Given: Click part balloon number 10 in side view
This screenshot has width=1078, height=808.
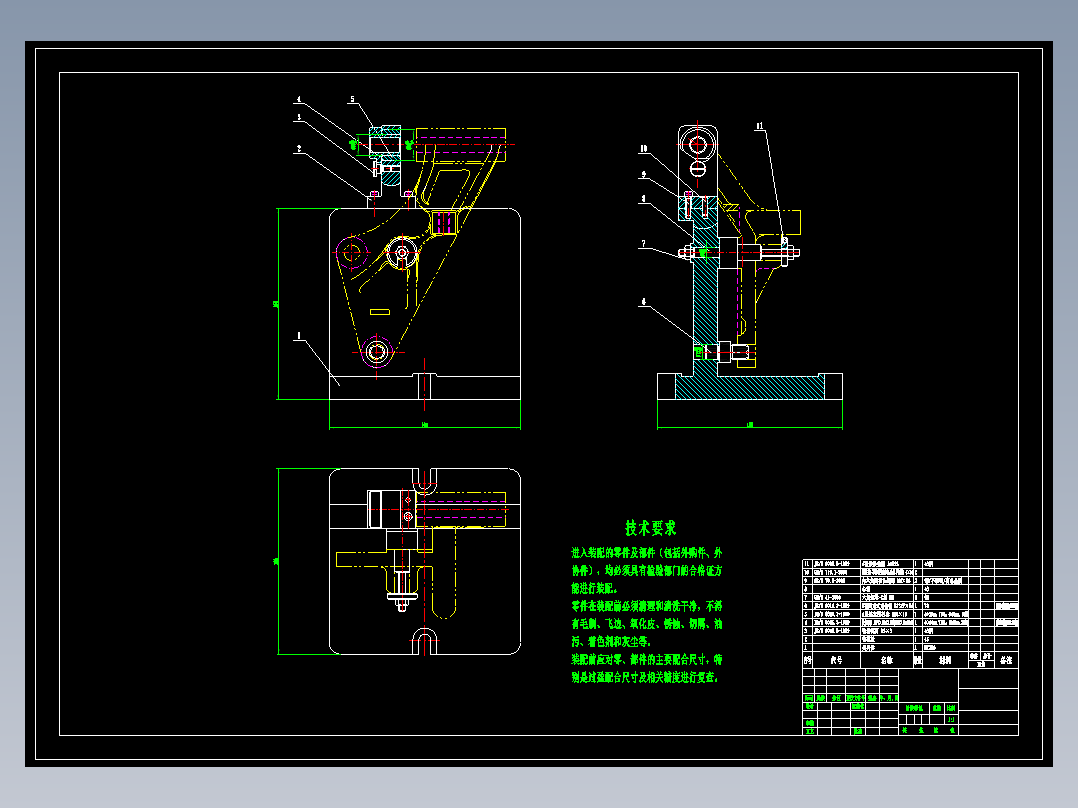Looking at the screenshot, I should coord(644,149).
